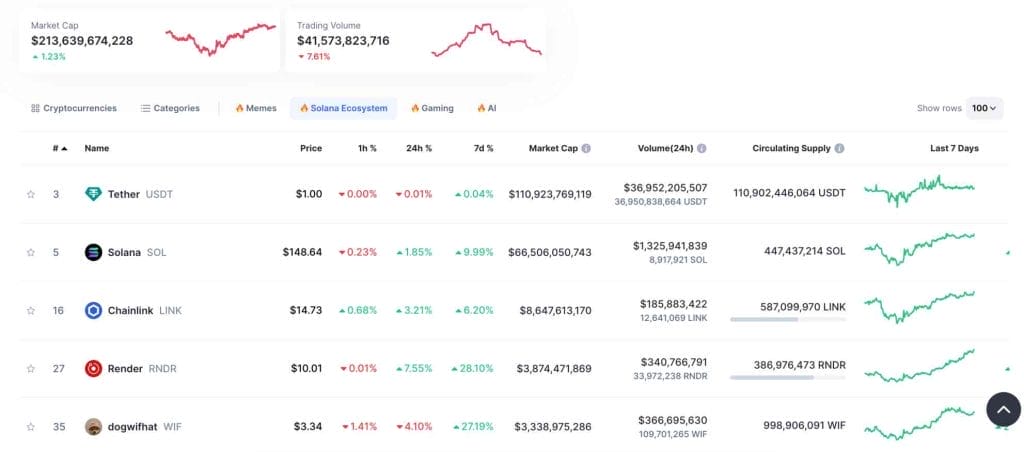The image size is (1024, 452).
Task: Click the Volume(24h) info icon
Action: (701, 148)
